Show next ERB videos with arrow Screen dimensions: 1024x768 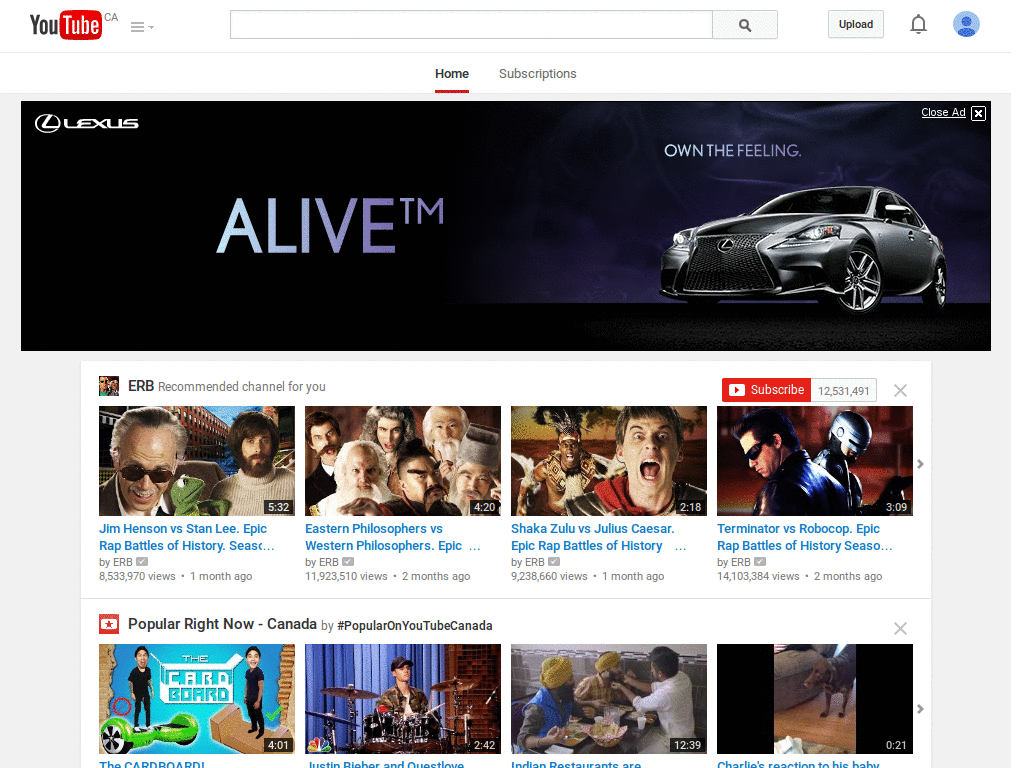[x=920, y=464]
